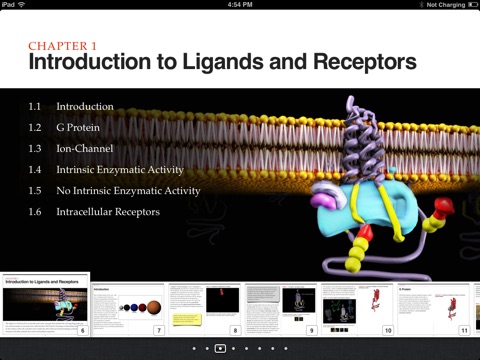Jump to the page 11 G Protein thumbnail

click(433, 309)
